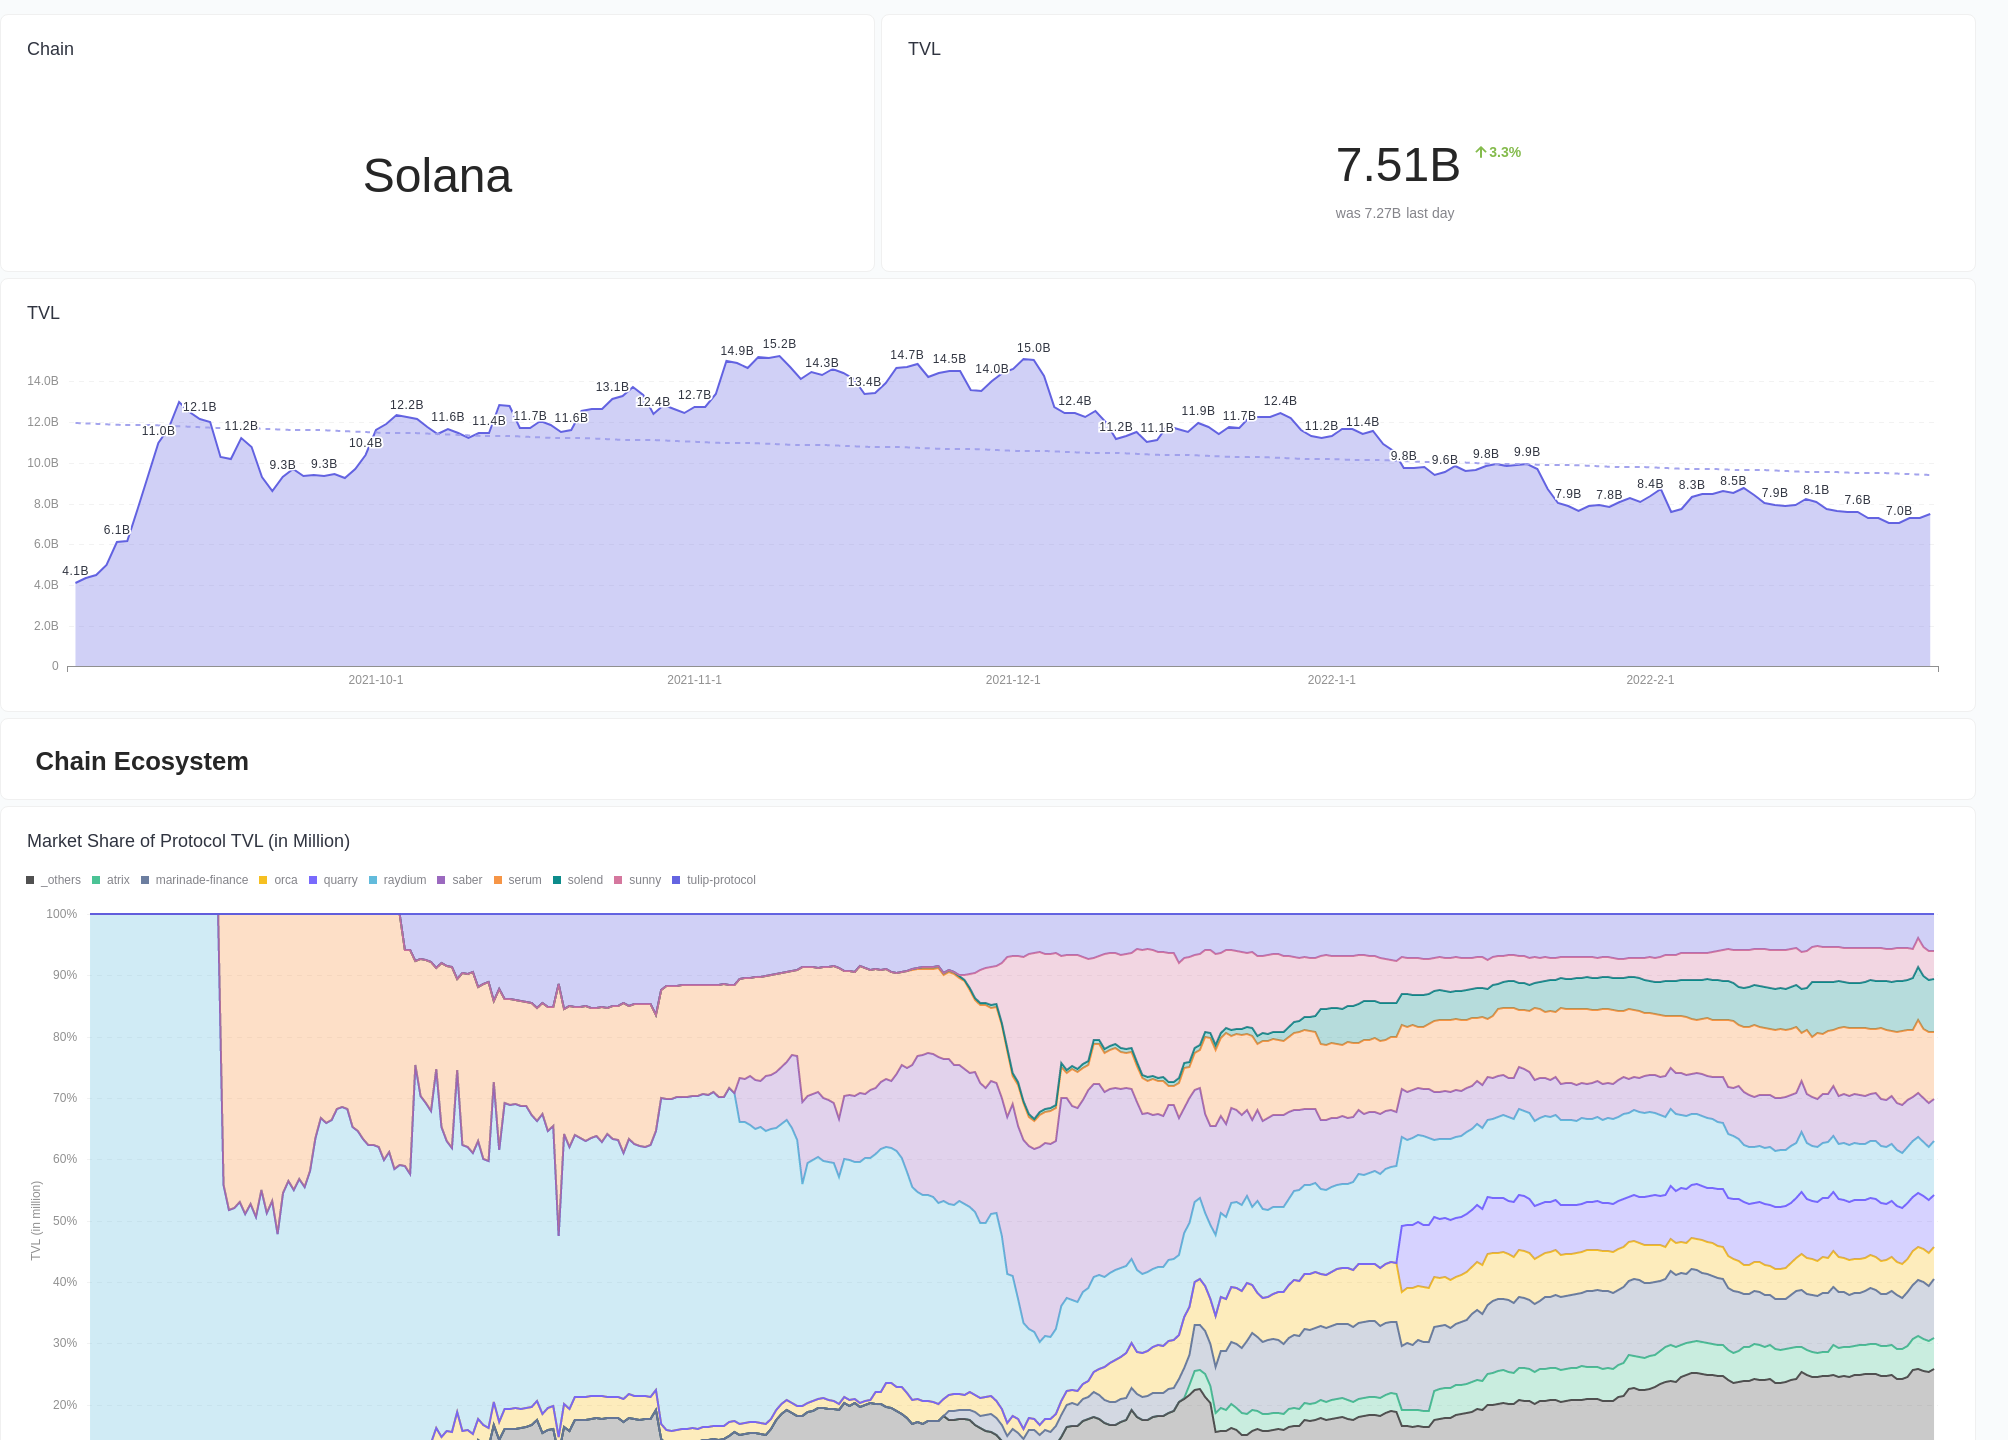Click the 2021-12-1 axis label

[x=1012, y=679]
